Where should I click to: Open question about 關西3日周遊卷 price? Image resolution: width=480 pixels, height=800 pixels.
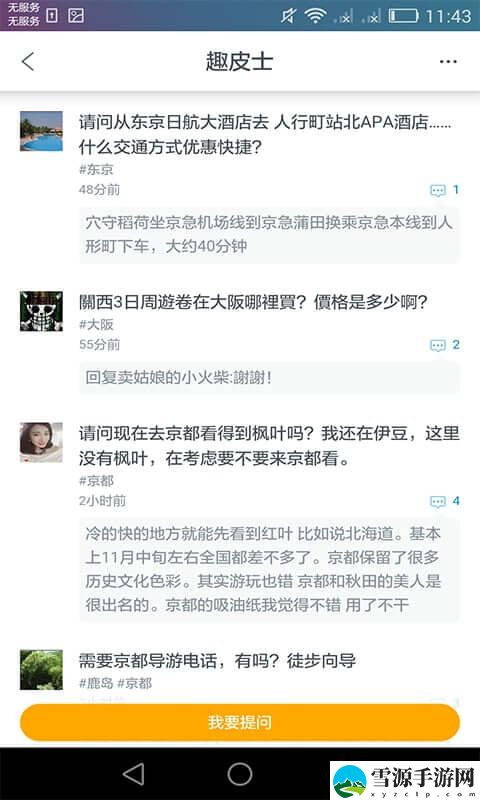(253, 302)
